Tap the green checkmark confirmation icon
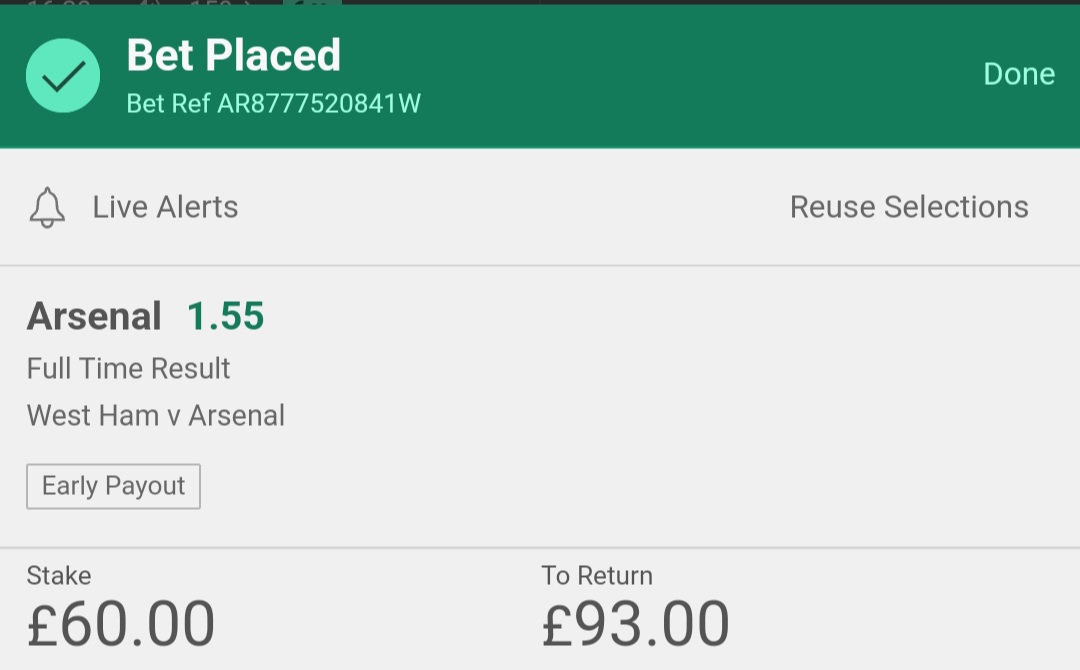The height and width of the screenshot is (670, 1080). (x=63, y=76)
